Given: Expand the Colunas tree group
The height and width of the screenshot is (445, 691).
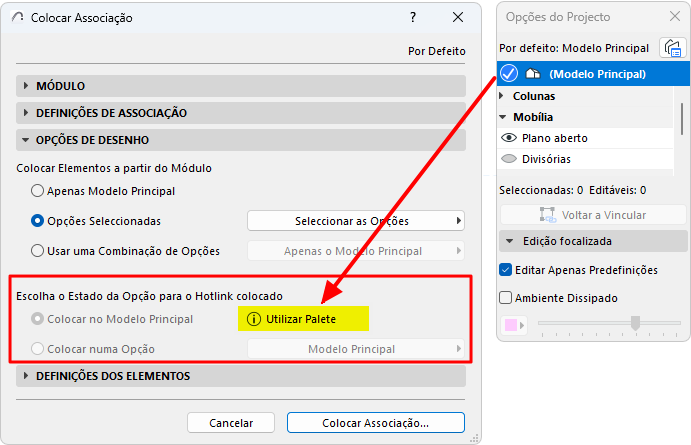Looking at the screenshot, I should [502, 96].
